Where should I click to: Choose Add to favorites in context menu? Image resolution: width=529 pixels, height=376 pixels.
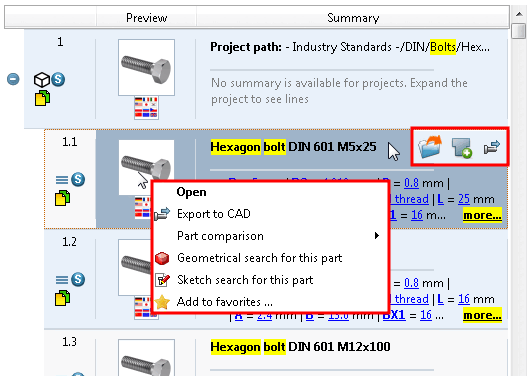tap(270, 302)
